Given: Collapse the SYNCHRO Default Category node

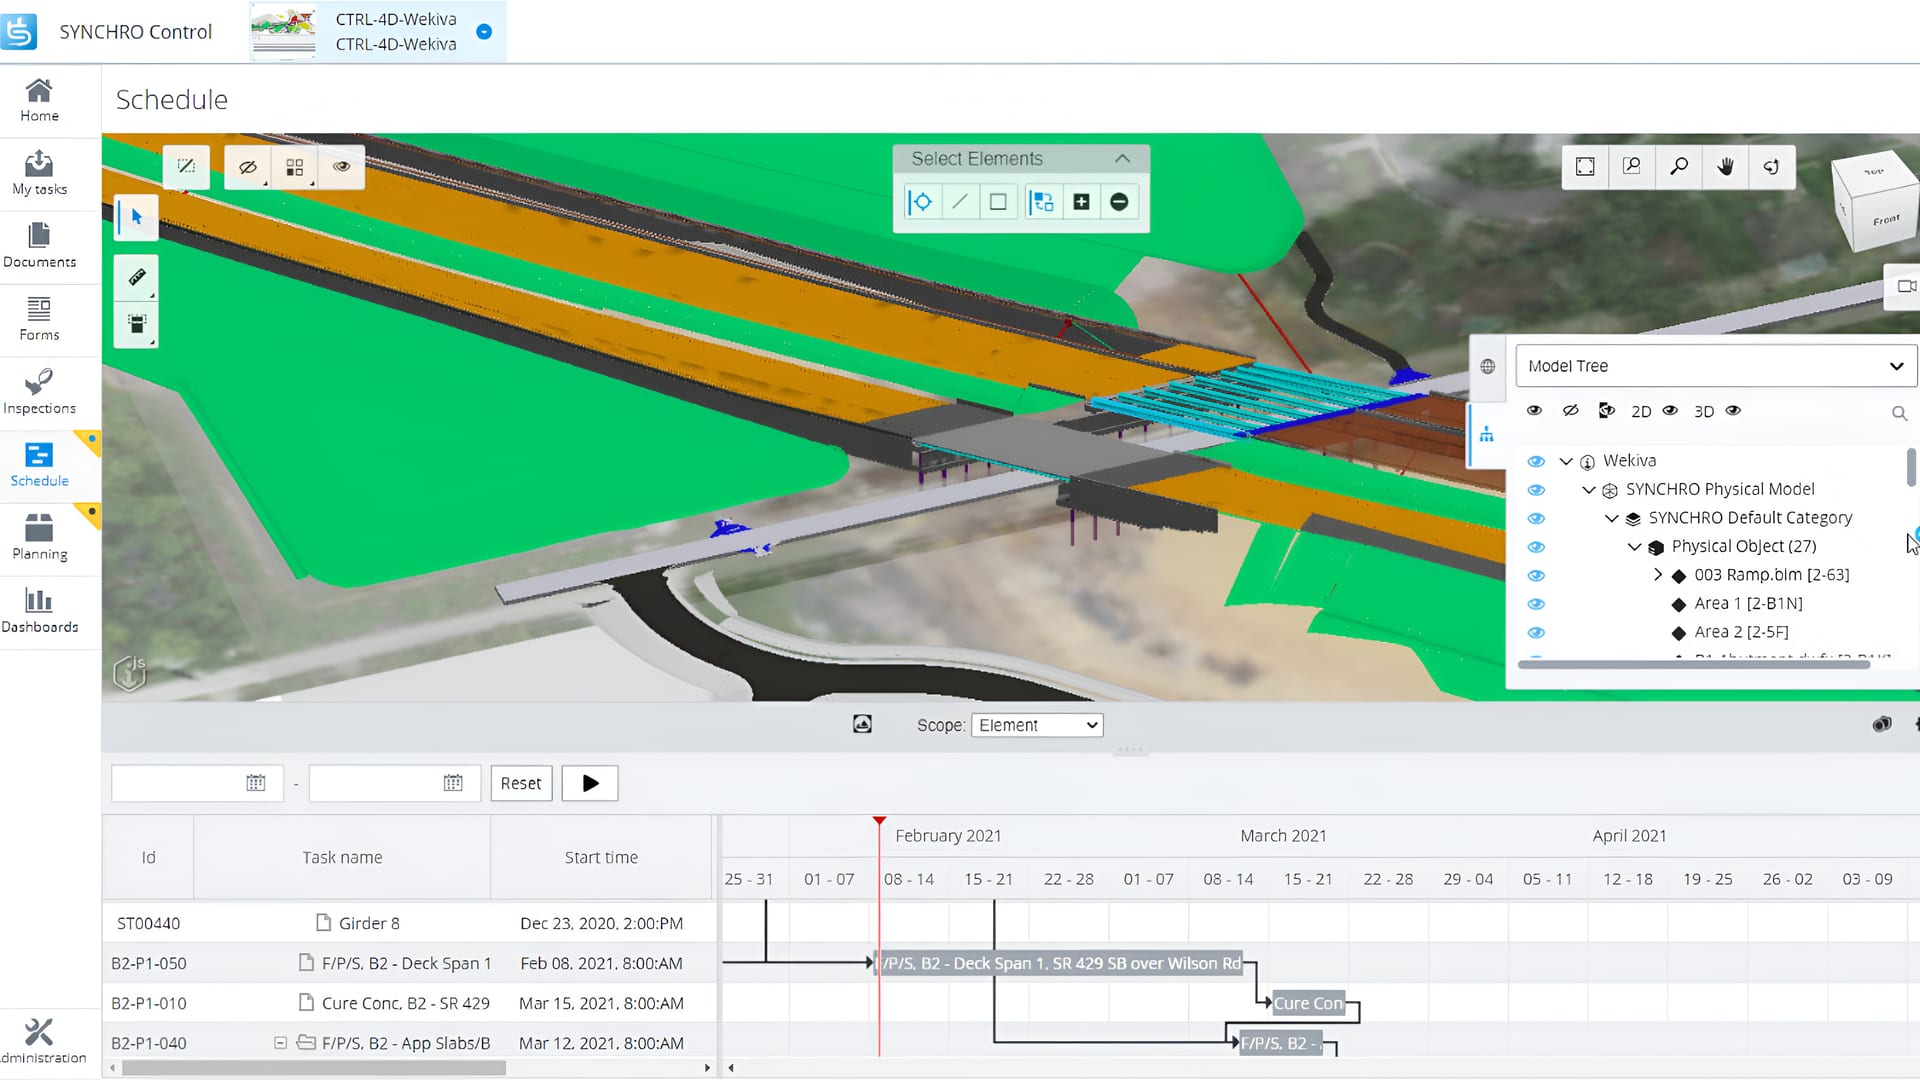Looking at the screenshot, I should 1612,518.
